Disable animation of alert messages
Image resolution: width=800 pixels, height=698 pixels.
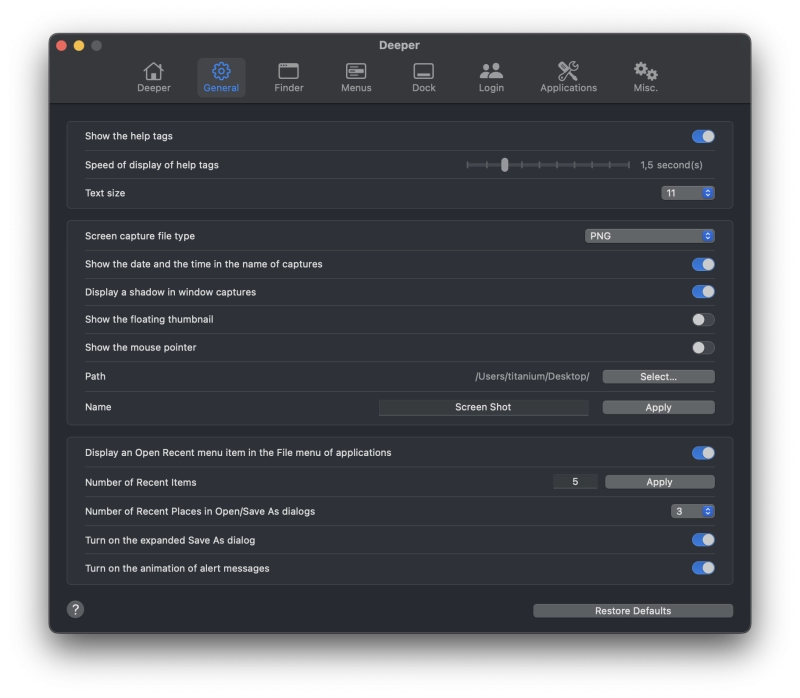coord(703,568)
